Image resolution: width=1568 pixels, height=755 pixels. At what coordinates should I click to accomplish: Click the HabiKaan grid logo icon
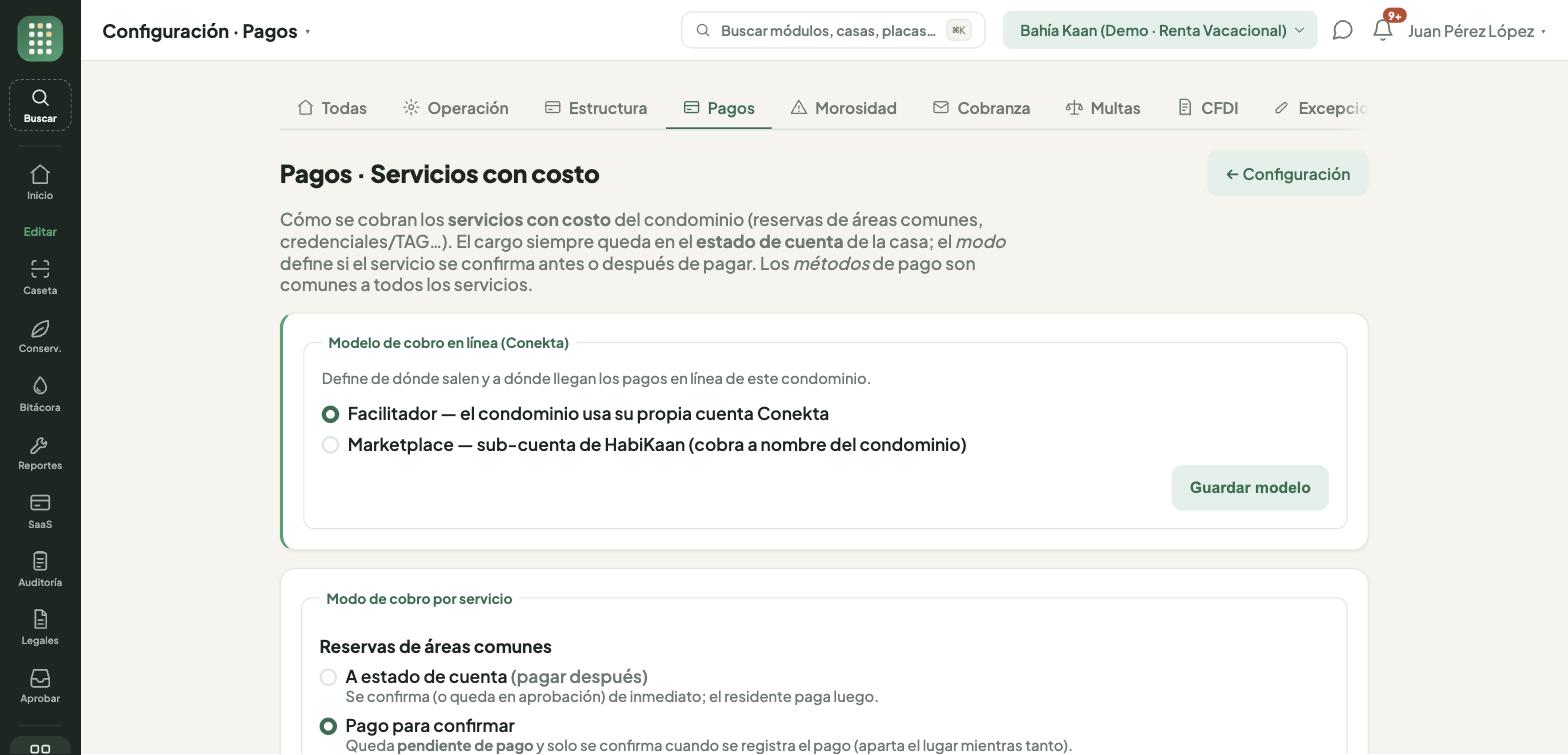click(40, 39)
